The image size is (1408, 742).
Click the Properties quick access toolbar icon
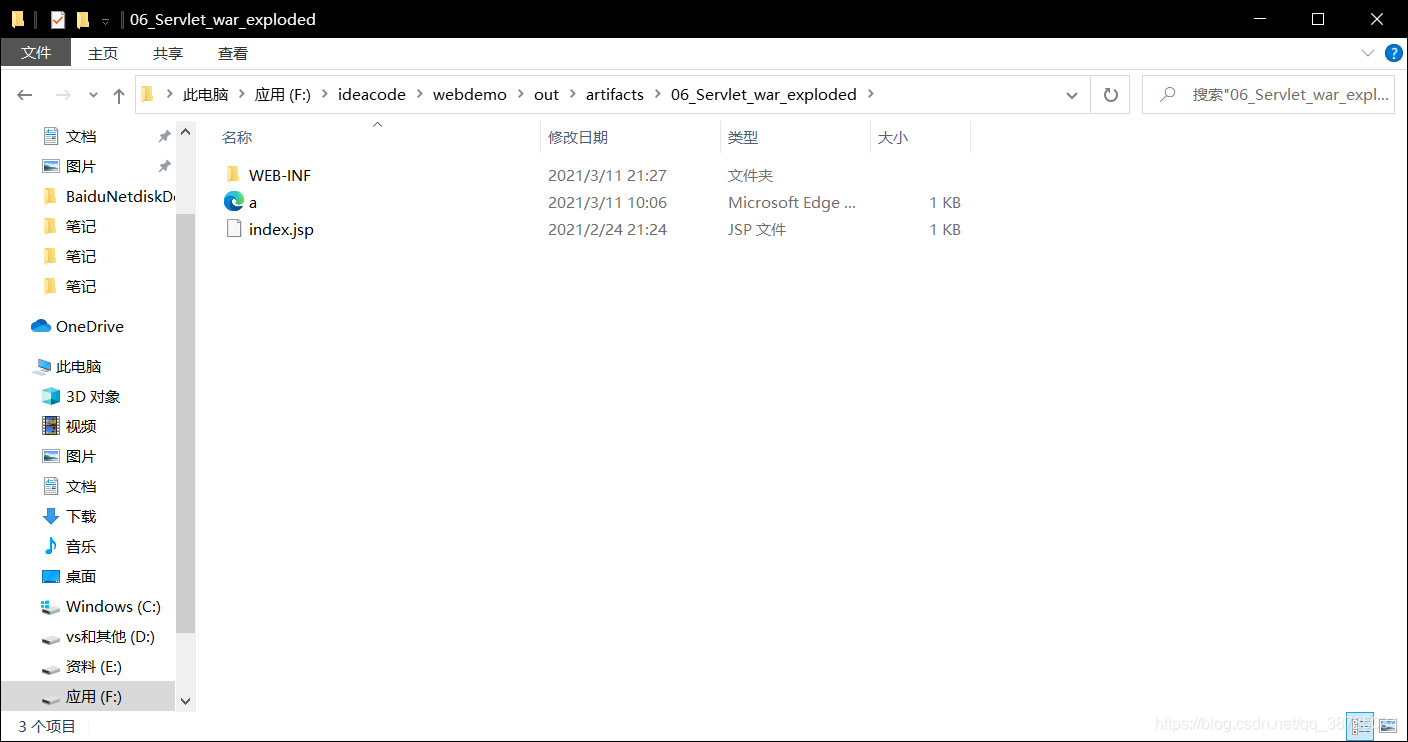pos(58,19)
